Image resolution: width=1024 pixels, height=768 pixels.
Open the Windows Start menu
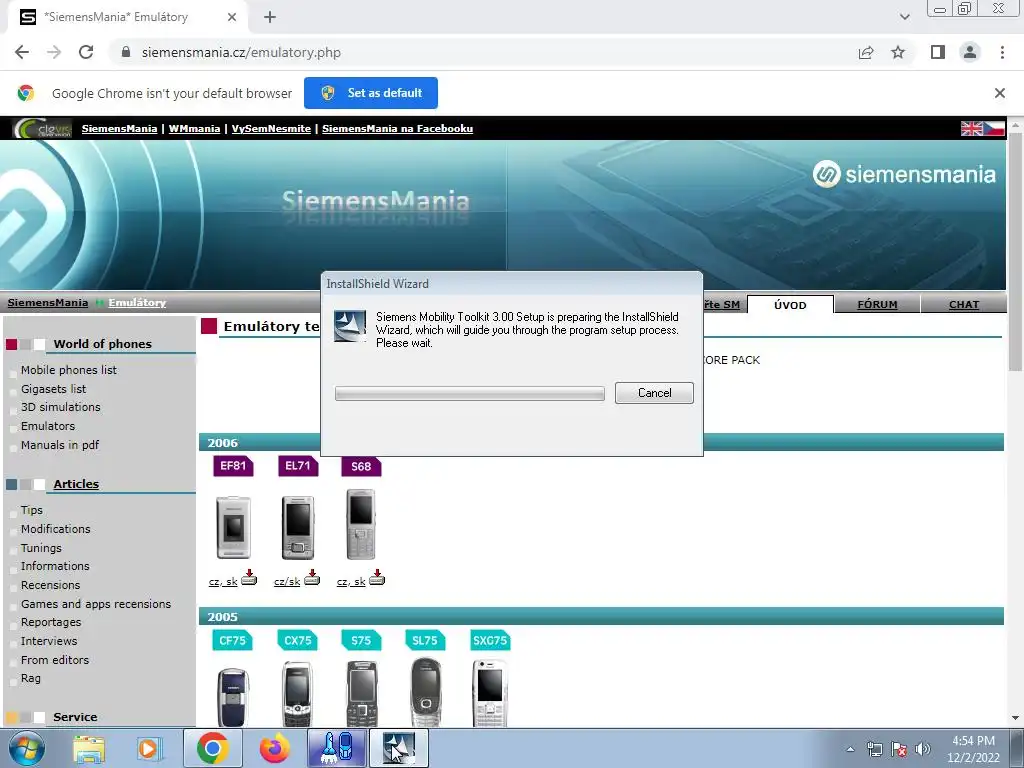[27, 748]
